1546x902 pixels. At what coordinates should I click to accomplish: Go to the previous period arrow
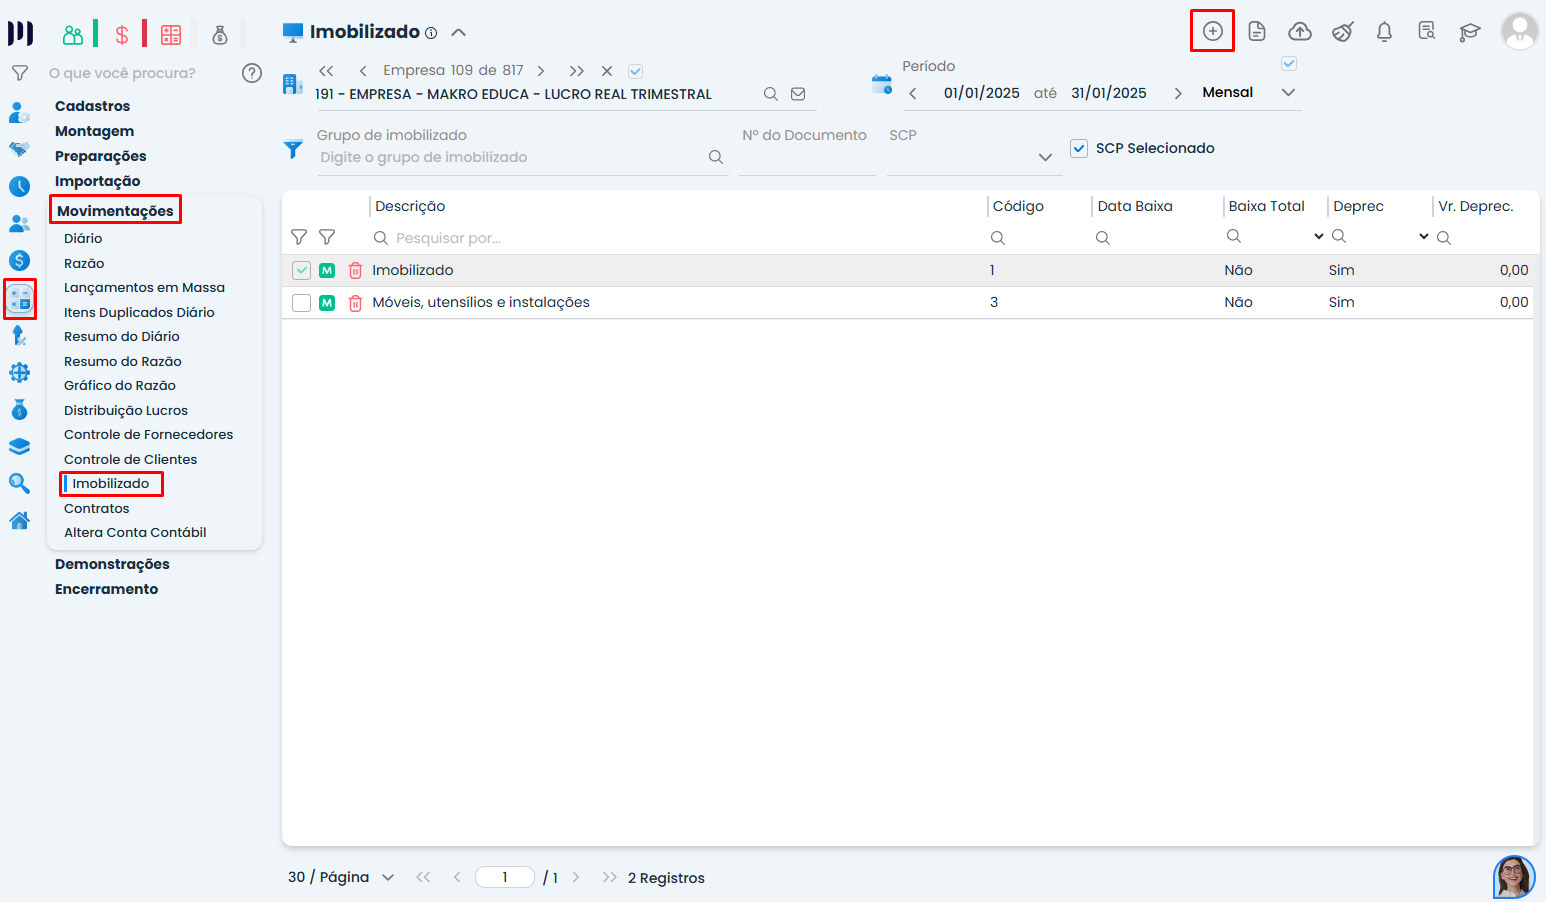[x=913, y=93]
